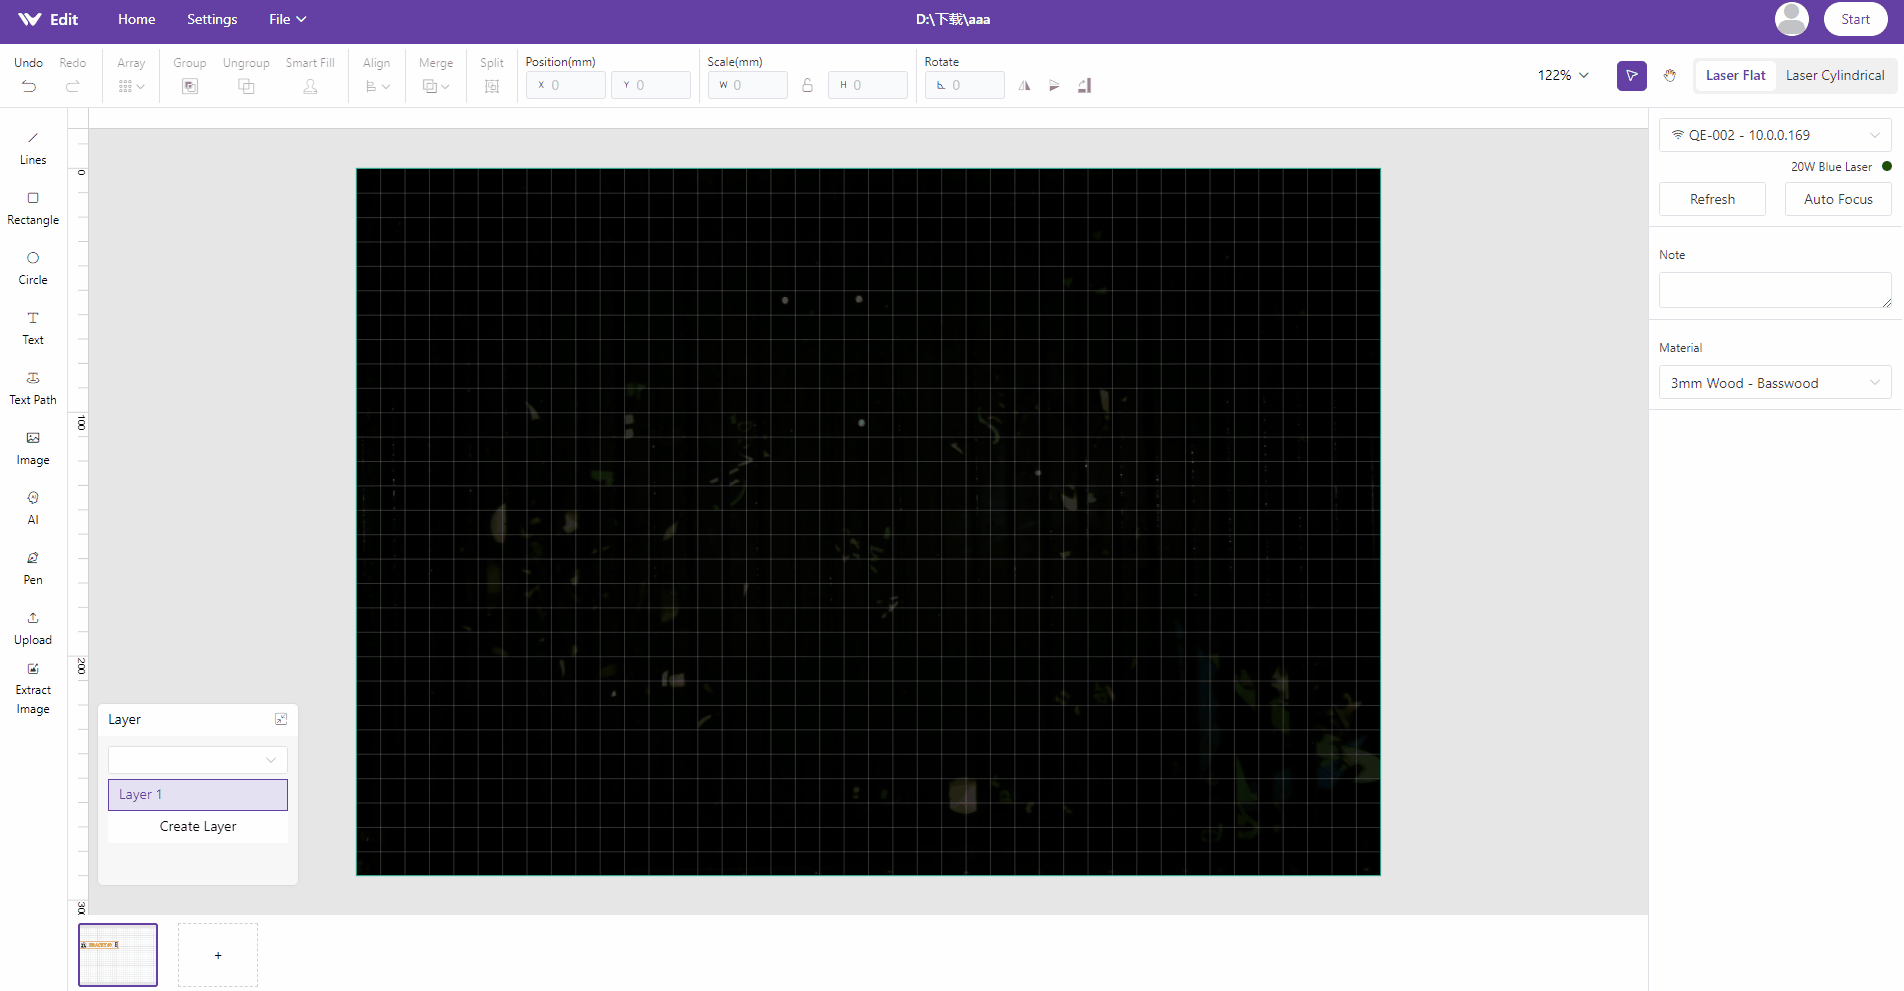Open the AI tool
The image size is (1904, 991).
[33, 508]
